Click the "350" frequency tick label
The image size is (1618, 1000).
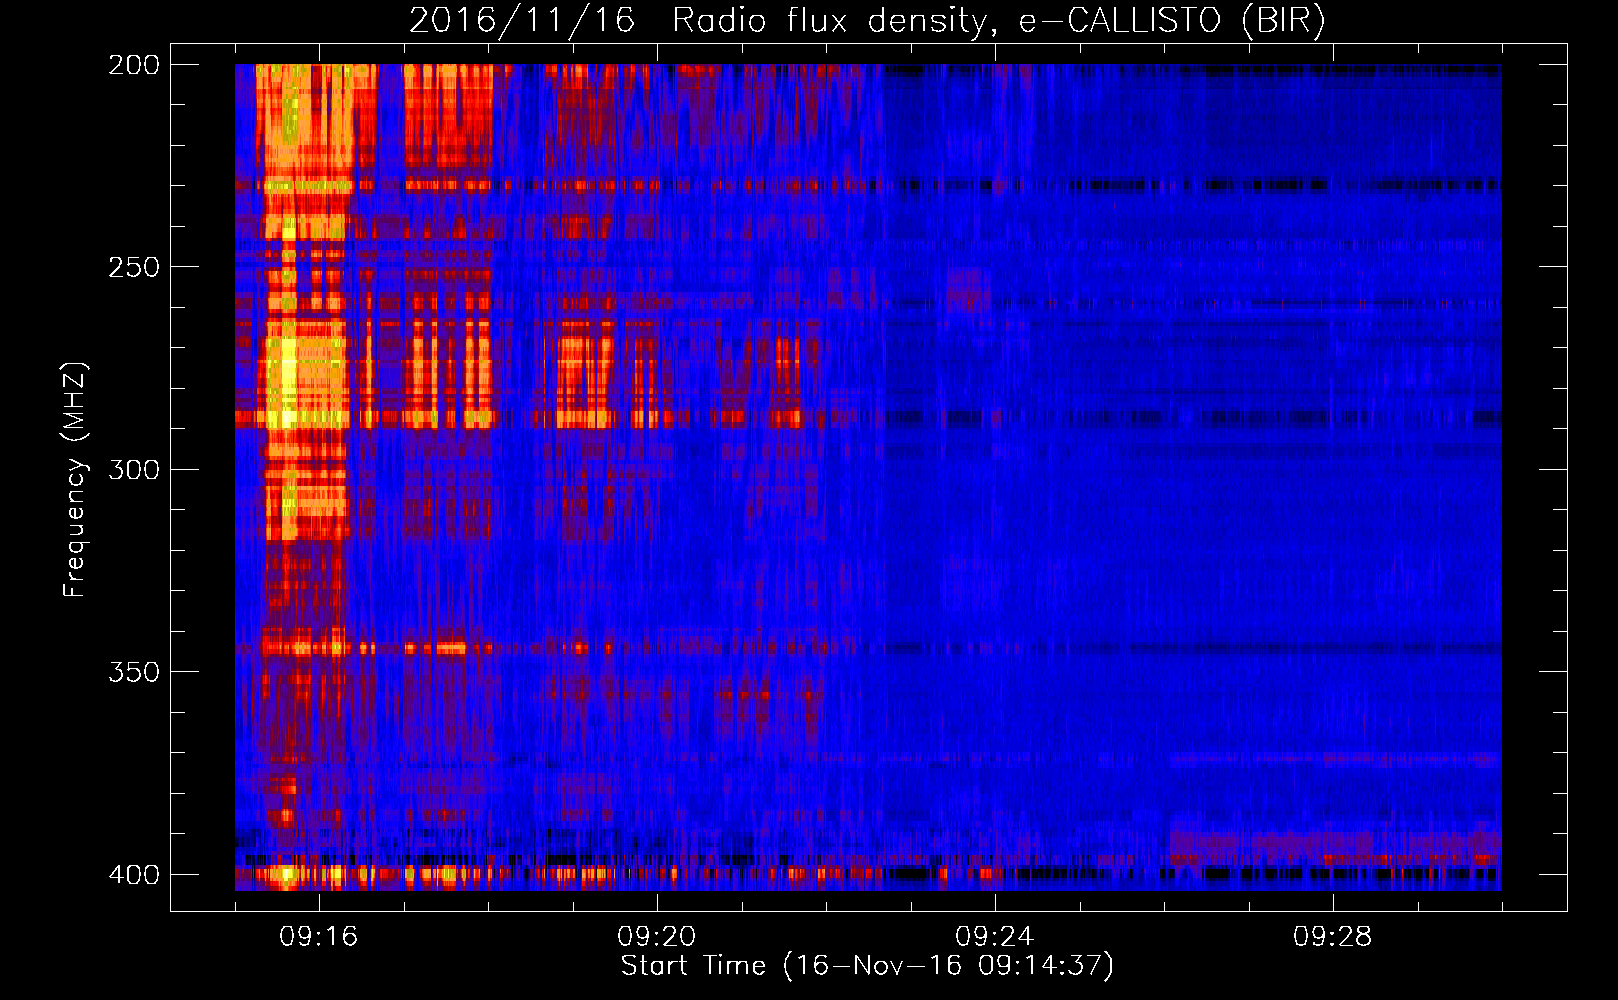133,672
